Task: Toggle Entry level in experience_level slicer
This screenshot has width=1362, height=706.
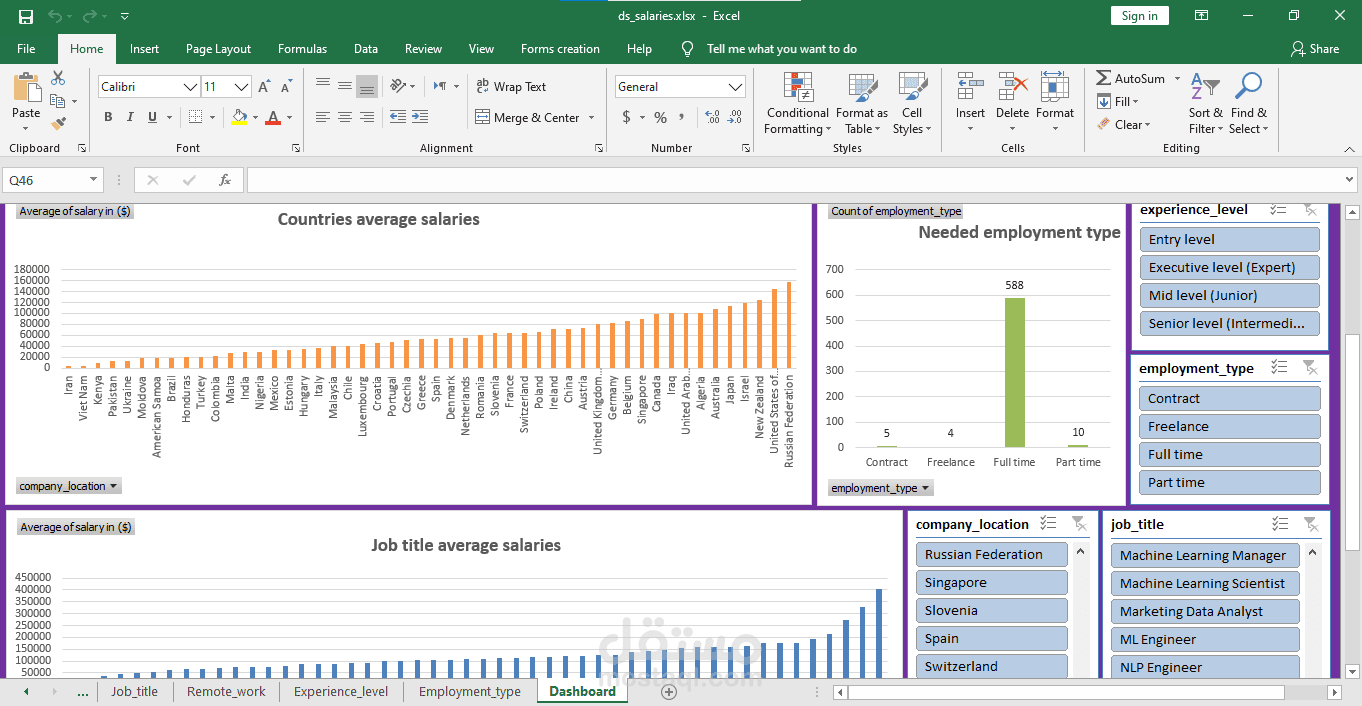Action: tap(1229, 239)
